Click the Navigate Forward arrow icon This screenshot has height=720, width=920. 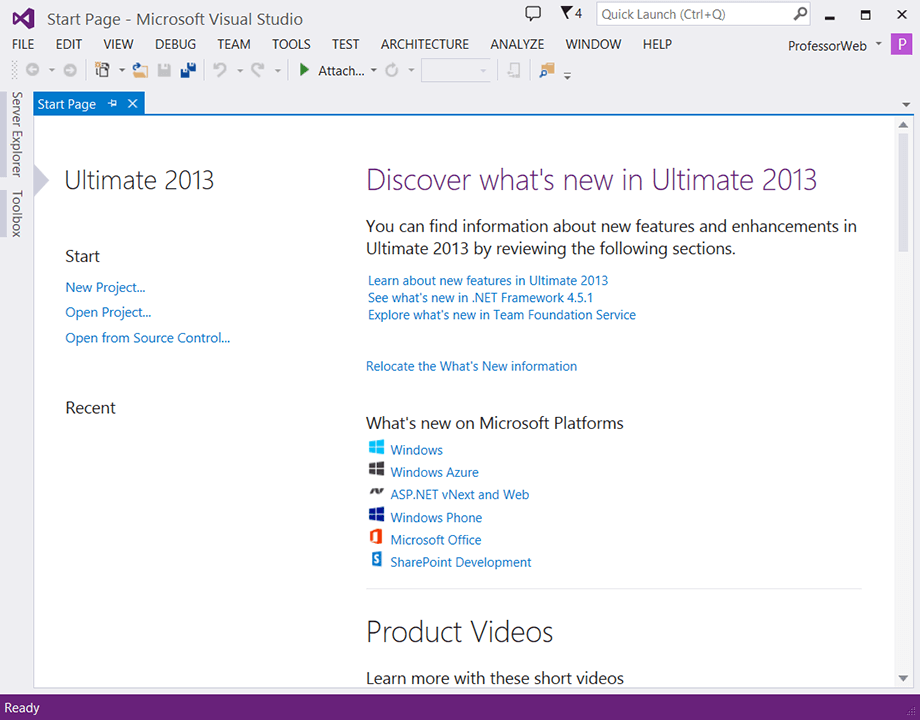70,70
